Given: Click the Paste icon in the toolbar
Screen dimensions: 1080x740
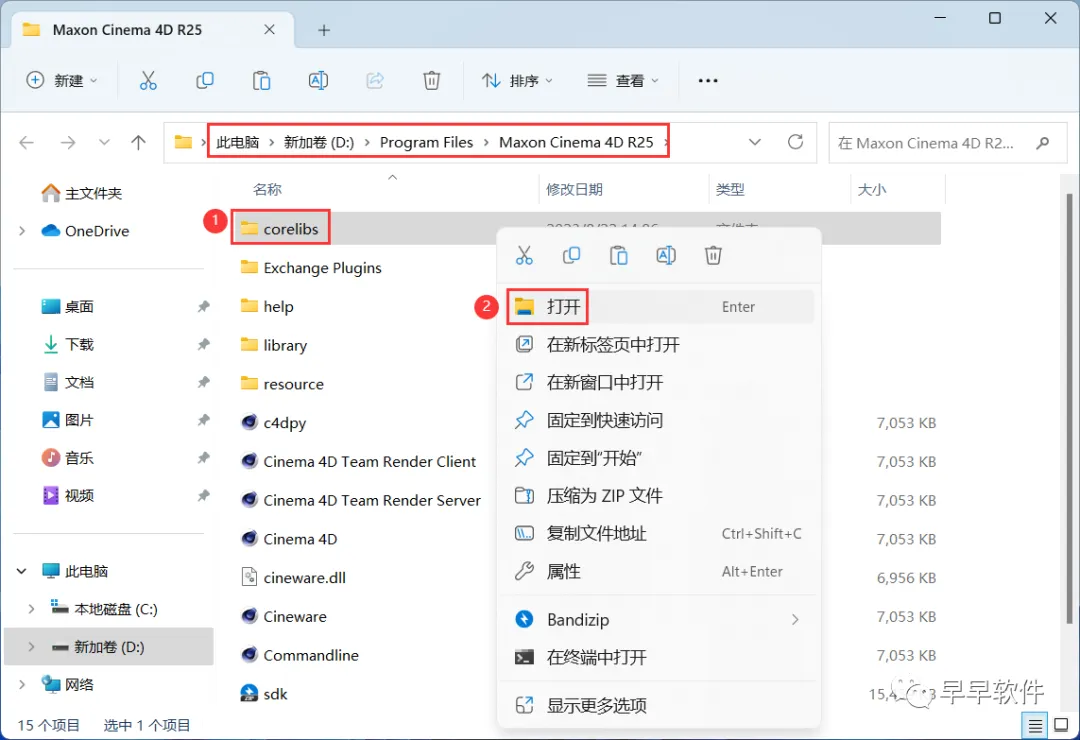Looking at the screenshot, I should click(261, 81).
